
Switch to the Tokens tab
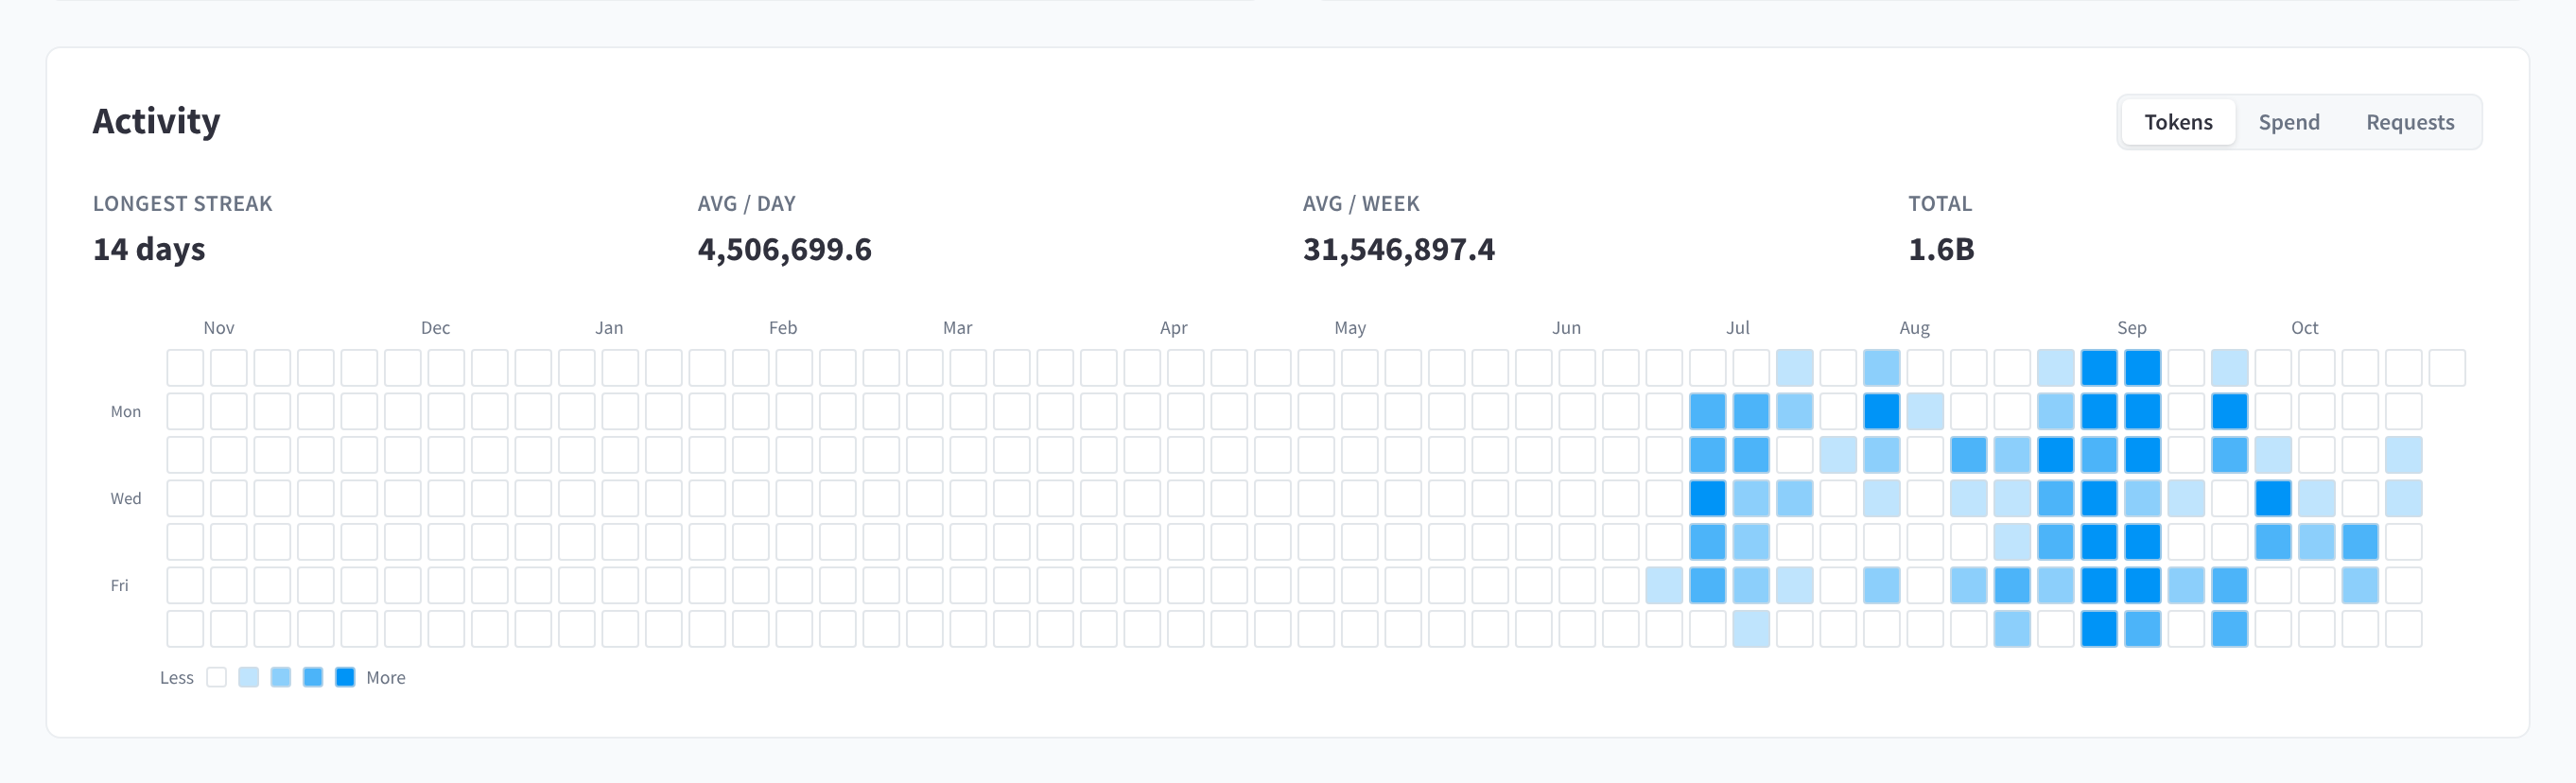(x=2178, y=122)
